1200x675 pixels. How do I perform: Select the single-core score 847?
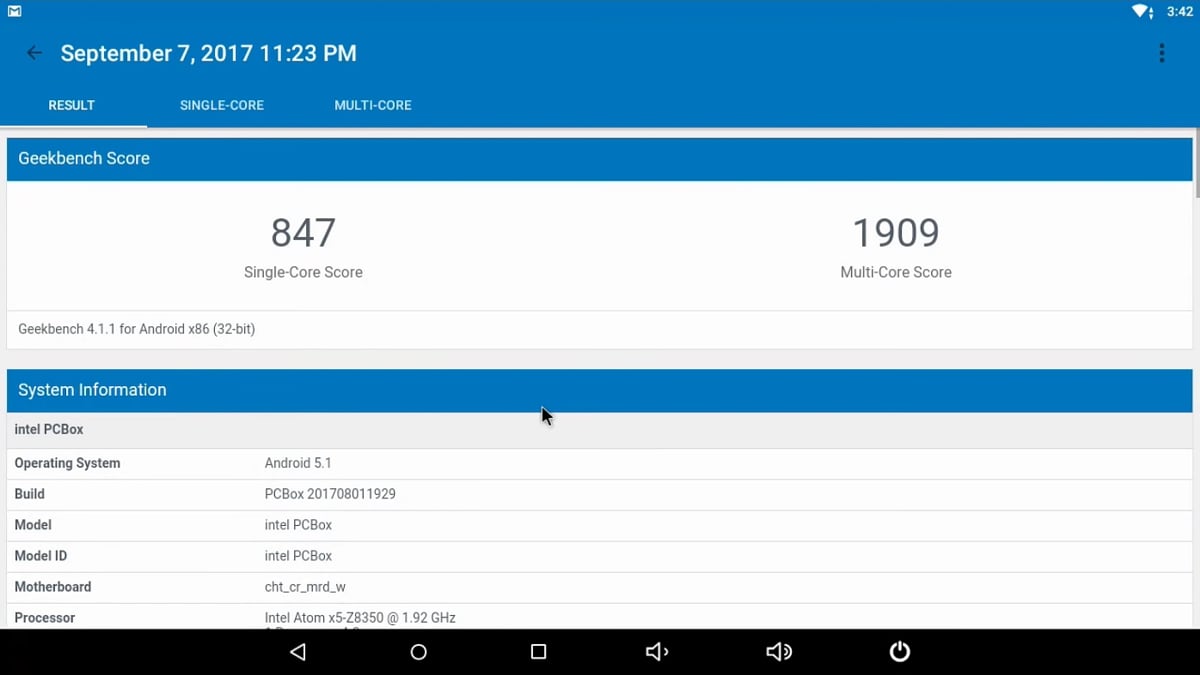click(303, 233)
